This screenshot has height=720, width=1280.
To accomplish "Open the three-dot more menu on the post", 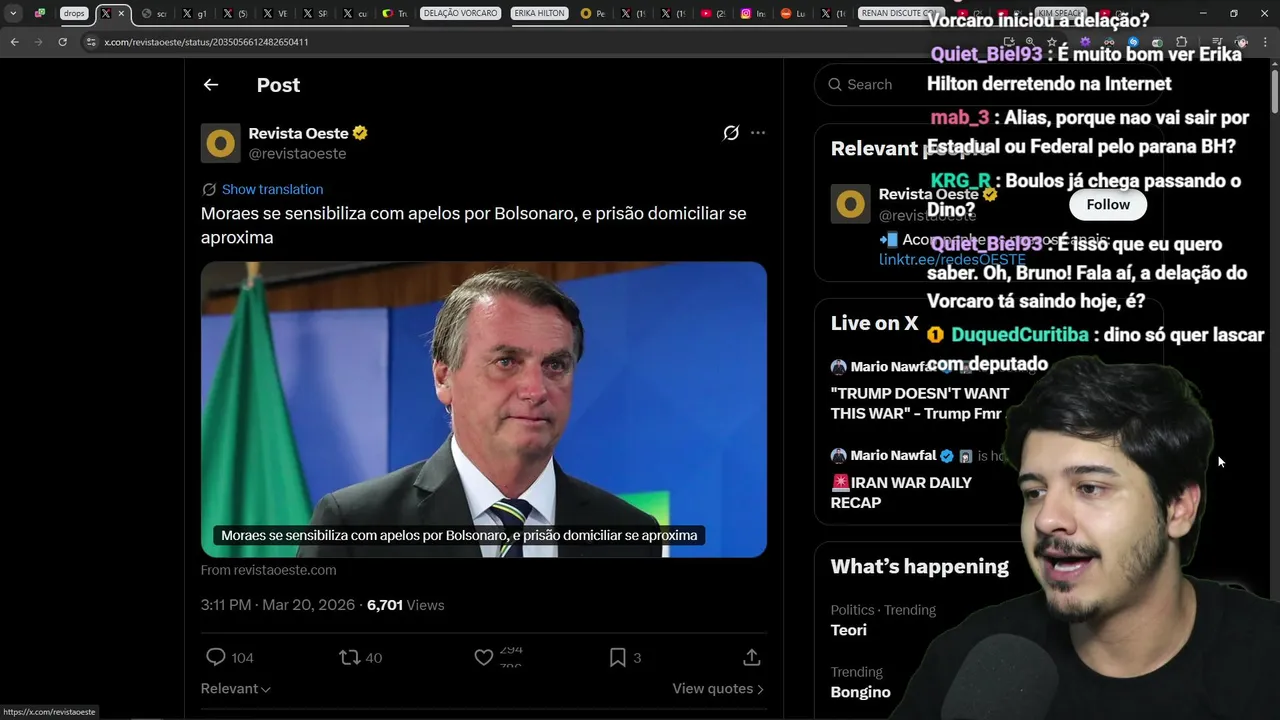I will [x=758, y=133].
